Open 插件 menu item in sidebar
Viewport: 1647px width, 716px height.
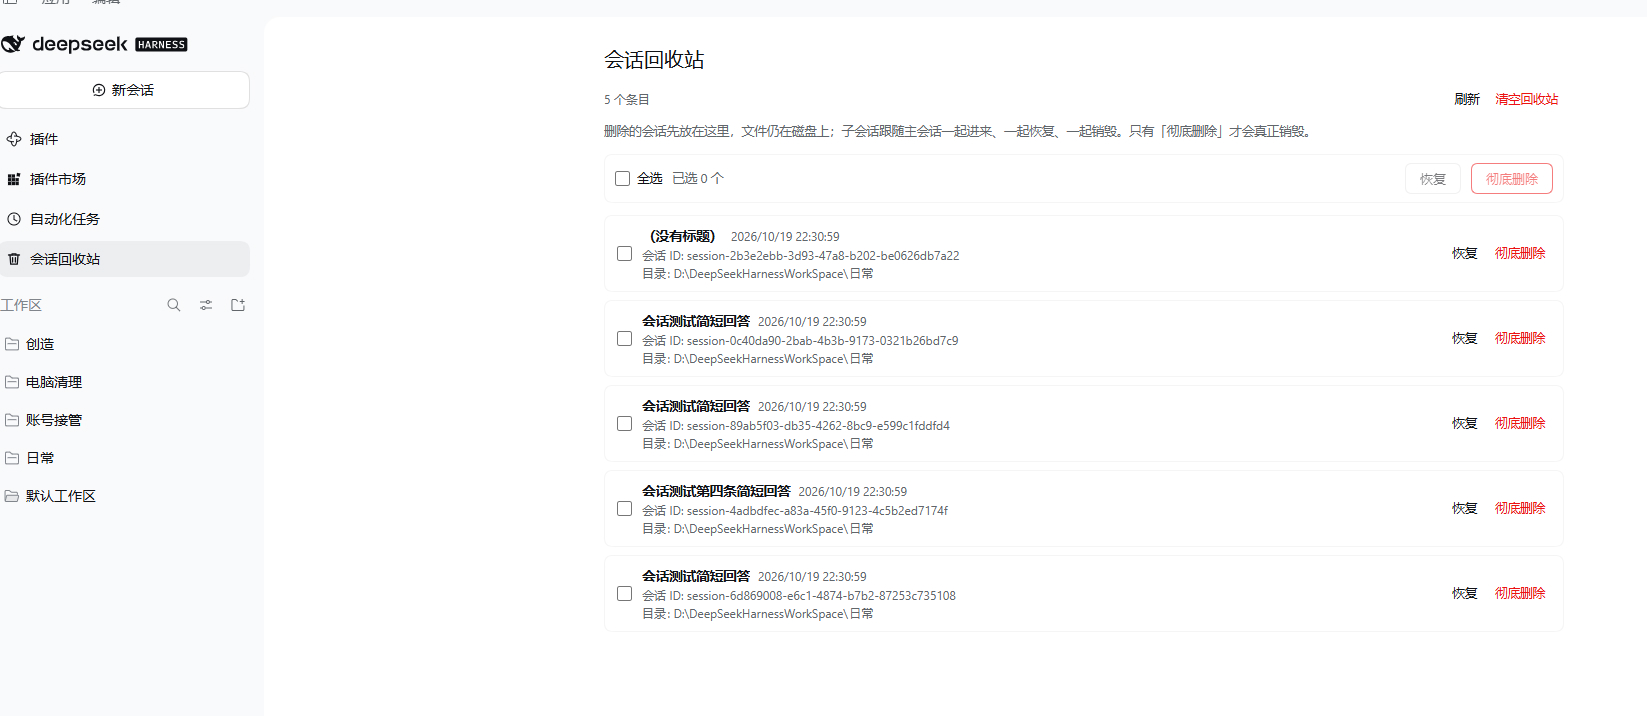pyautogui.click(x=125, y=139)
